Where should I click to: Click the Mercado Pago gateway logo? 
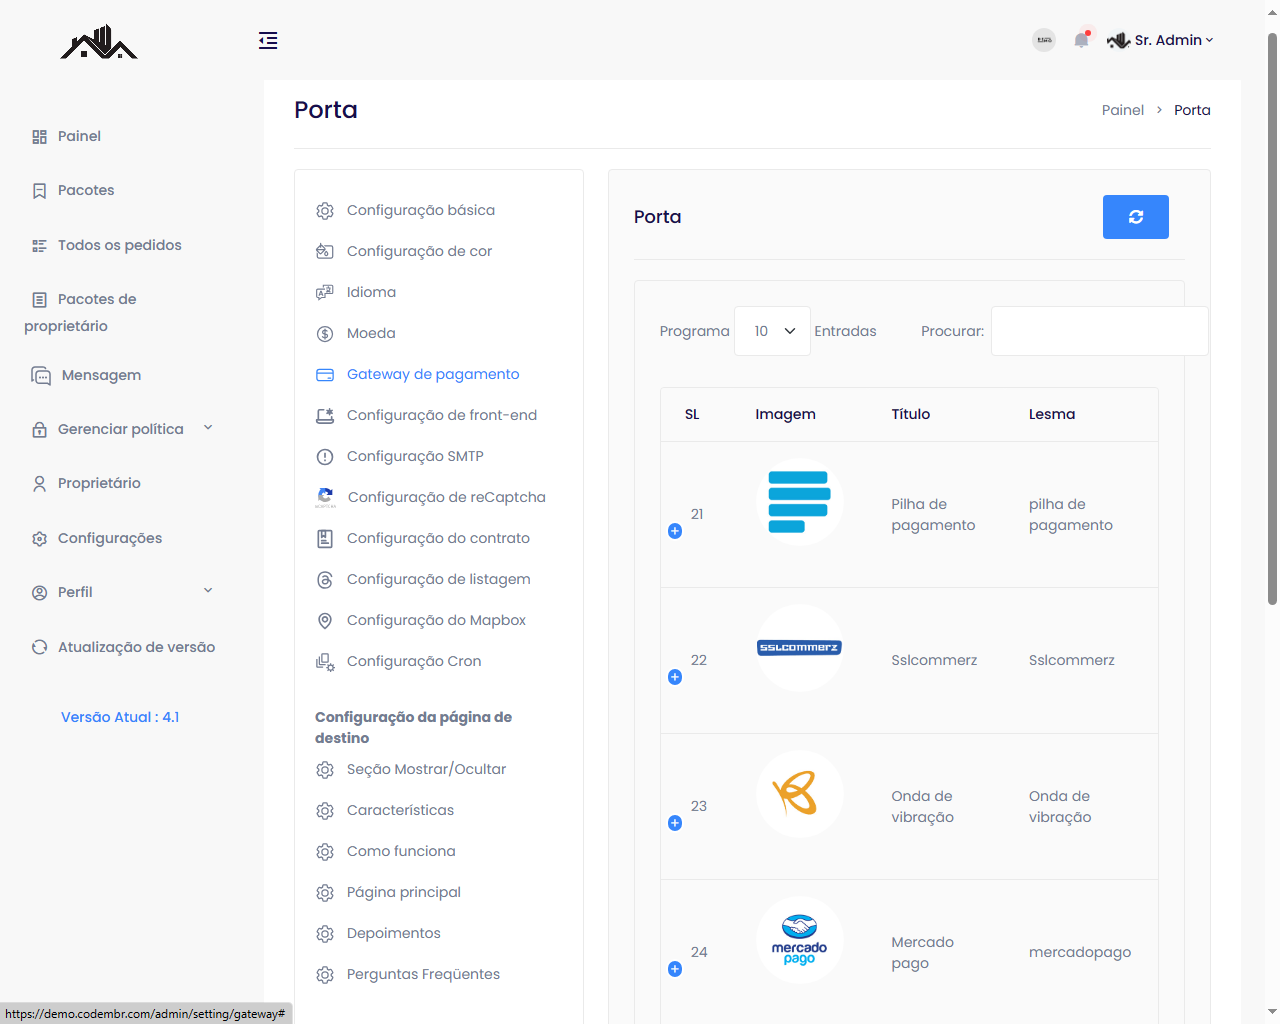799,940
